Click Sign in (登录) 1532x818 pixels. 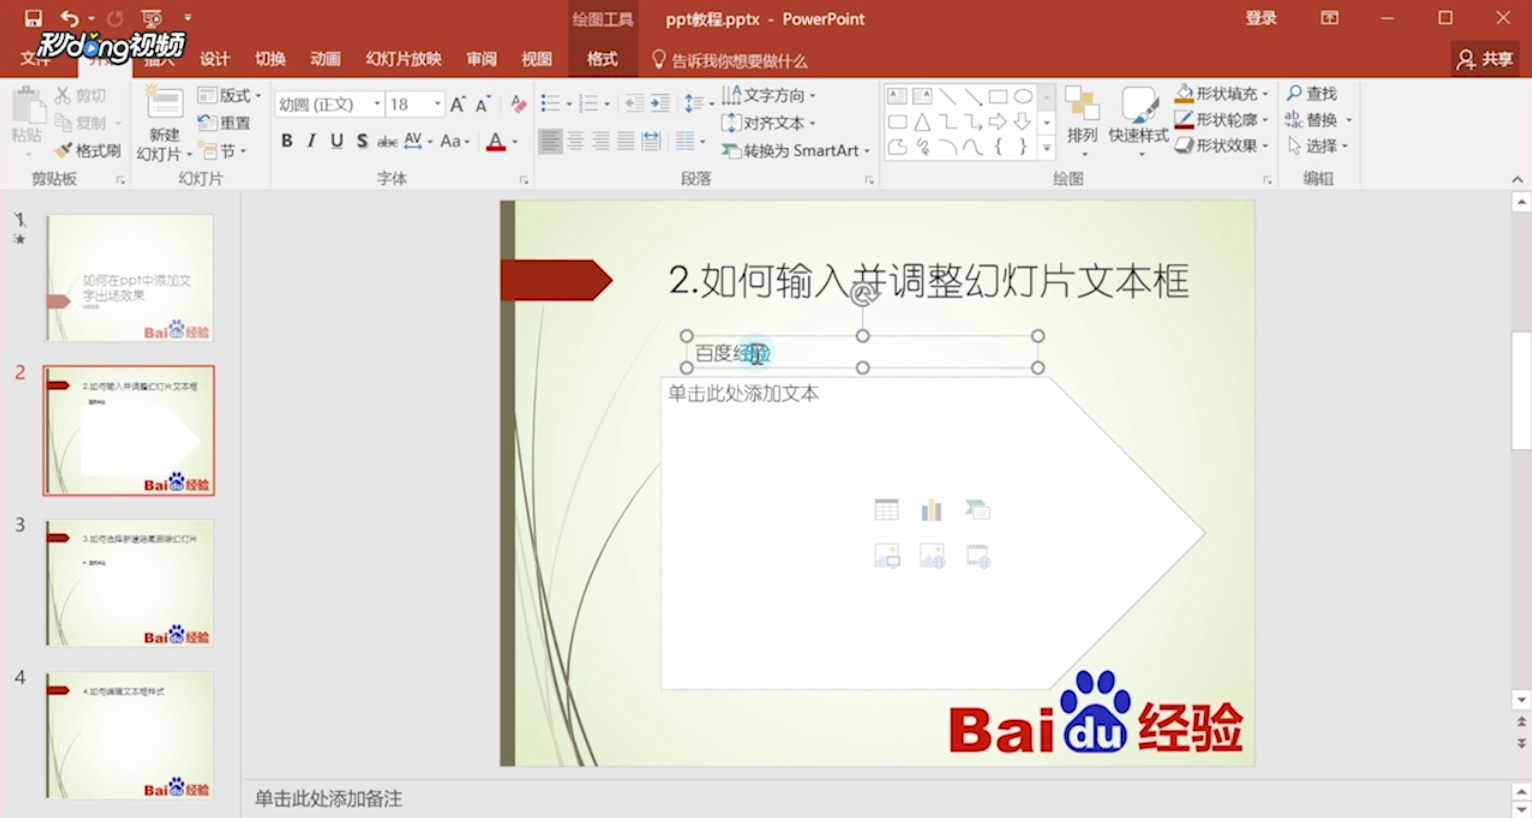pyautogui.click(x=1261, y=18)
